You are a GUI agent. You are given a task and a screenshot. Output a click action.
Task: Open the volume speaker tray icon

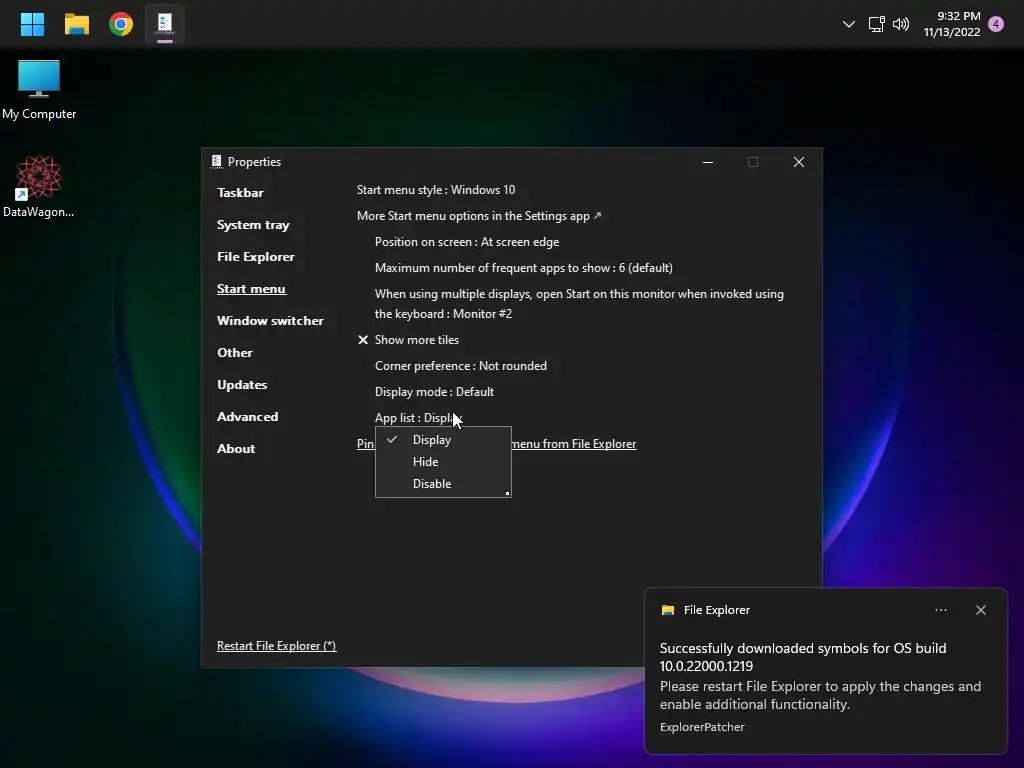(901, 24)
